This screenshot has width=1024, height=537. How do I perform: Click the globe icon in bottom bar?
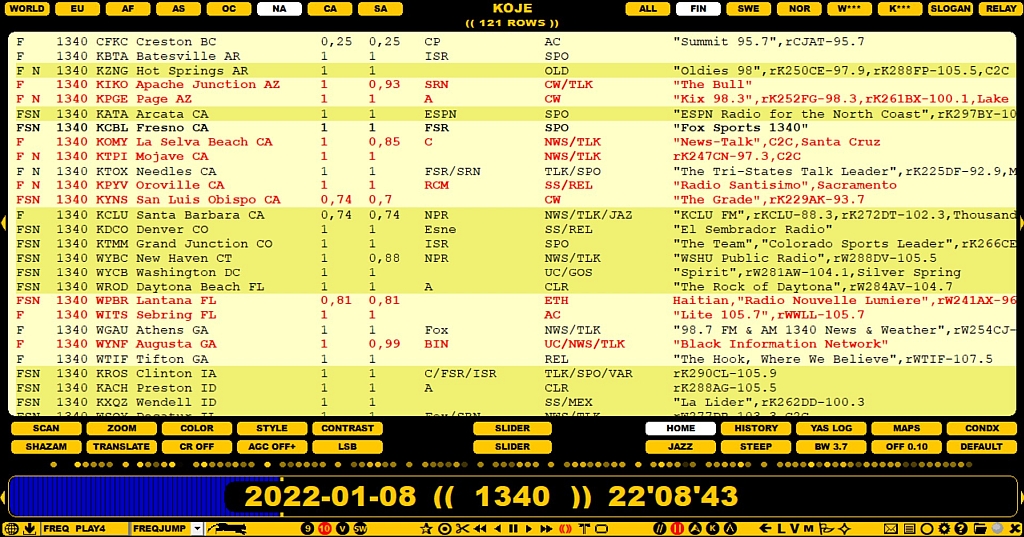click(x=11, y=528)
